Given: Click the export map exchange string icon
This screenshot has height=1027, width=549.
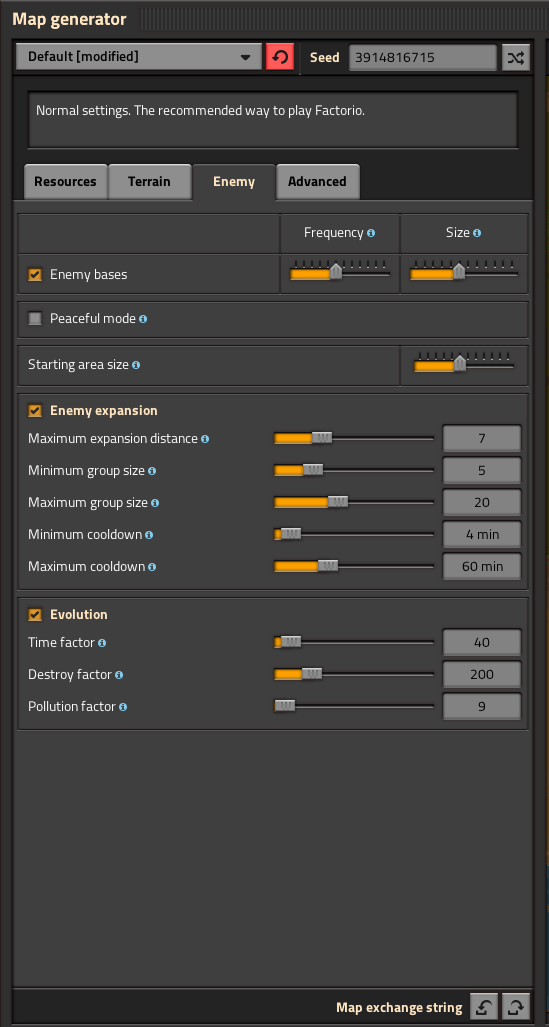Looking at the screenshot, I should [516, 1007].
